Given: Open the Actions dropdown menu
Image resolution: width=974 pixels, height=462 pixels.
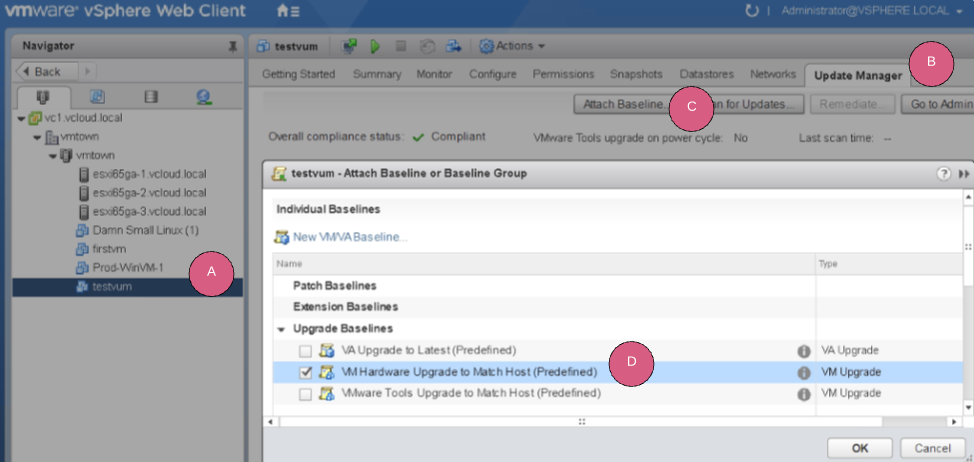Looking at the screenshot, I should coord(512,46).
